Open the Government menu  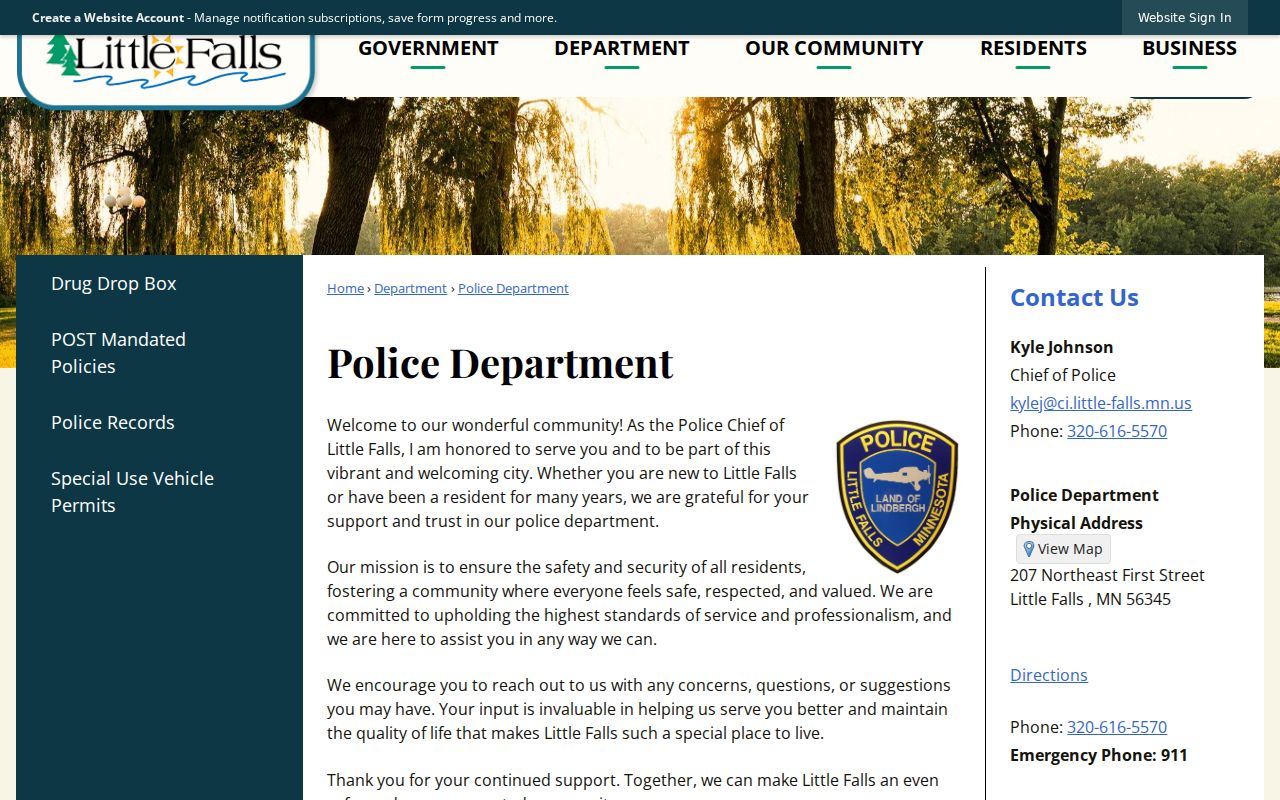428,48
